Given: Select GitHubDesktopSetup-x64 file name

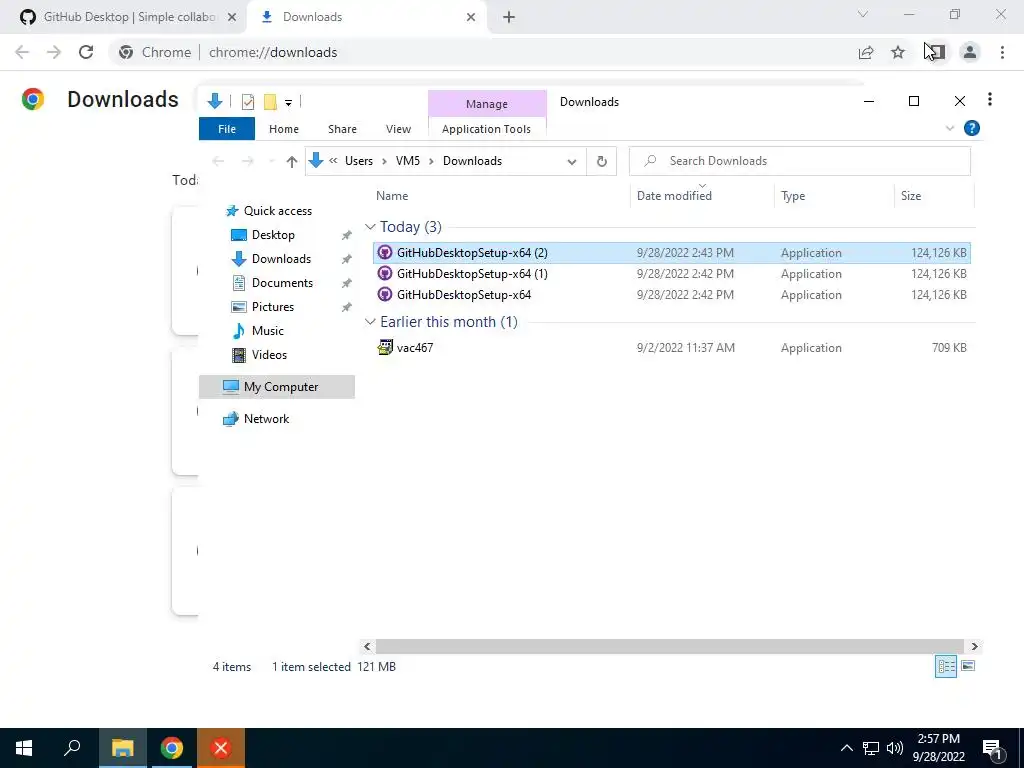Looking at the screenshot, I should (464, 295).
